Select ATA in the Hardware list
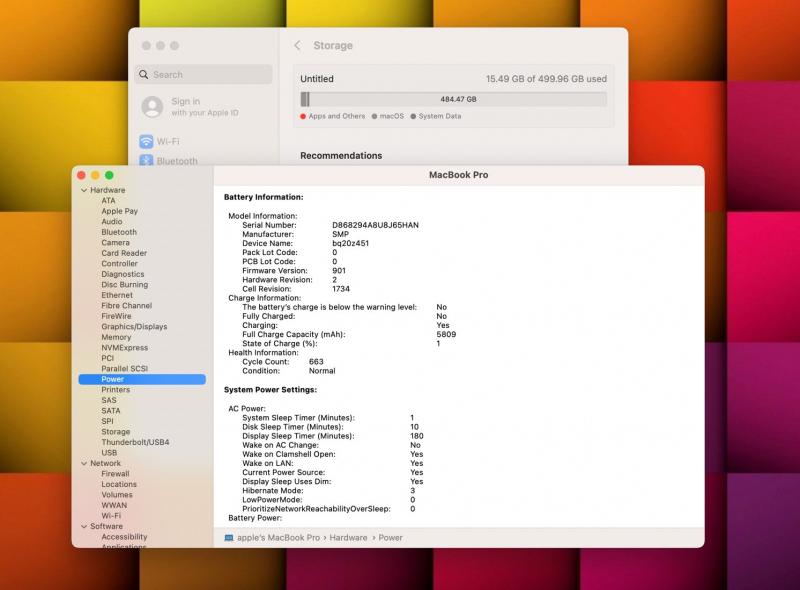This screenshot has height=590, width=800. point(108,201)
